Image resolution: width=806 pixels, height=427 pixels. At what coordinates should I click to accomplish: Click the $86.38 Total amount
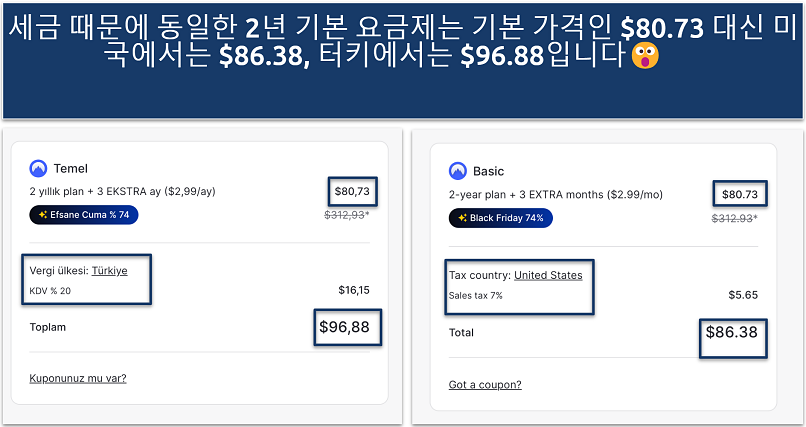coord(731,332)
